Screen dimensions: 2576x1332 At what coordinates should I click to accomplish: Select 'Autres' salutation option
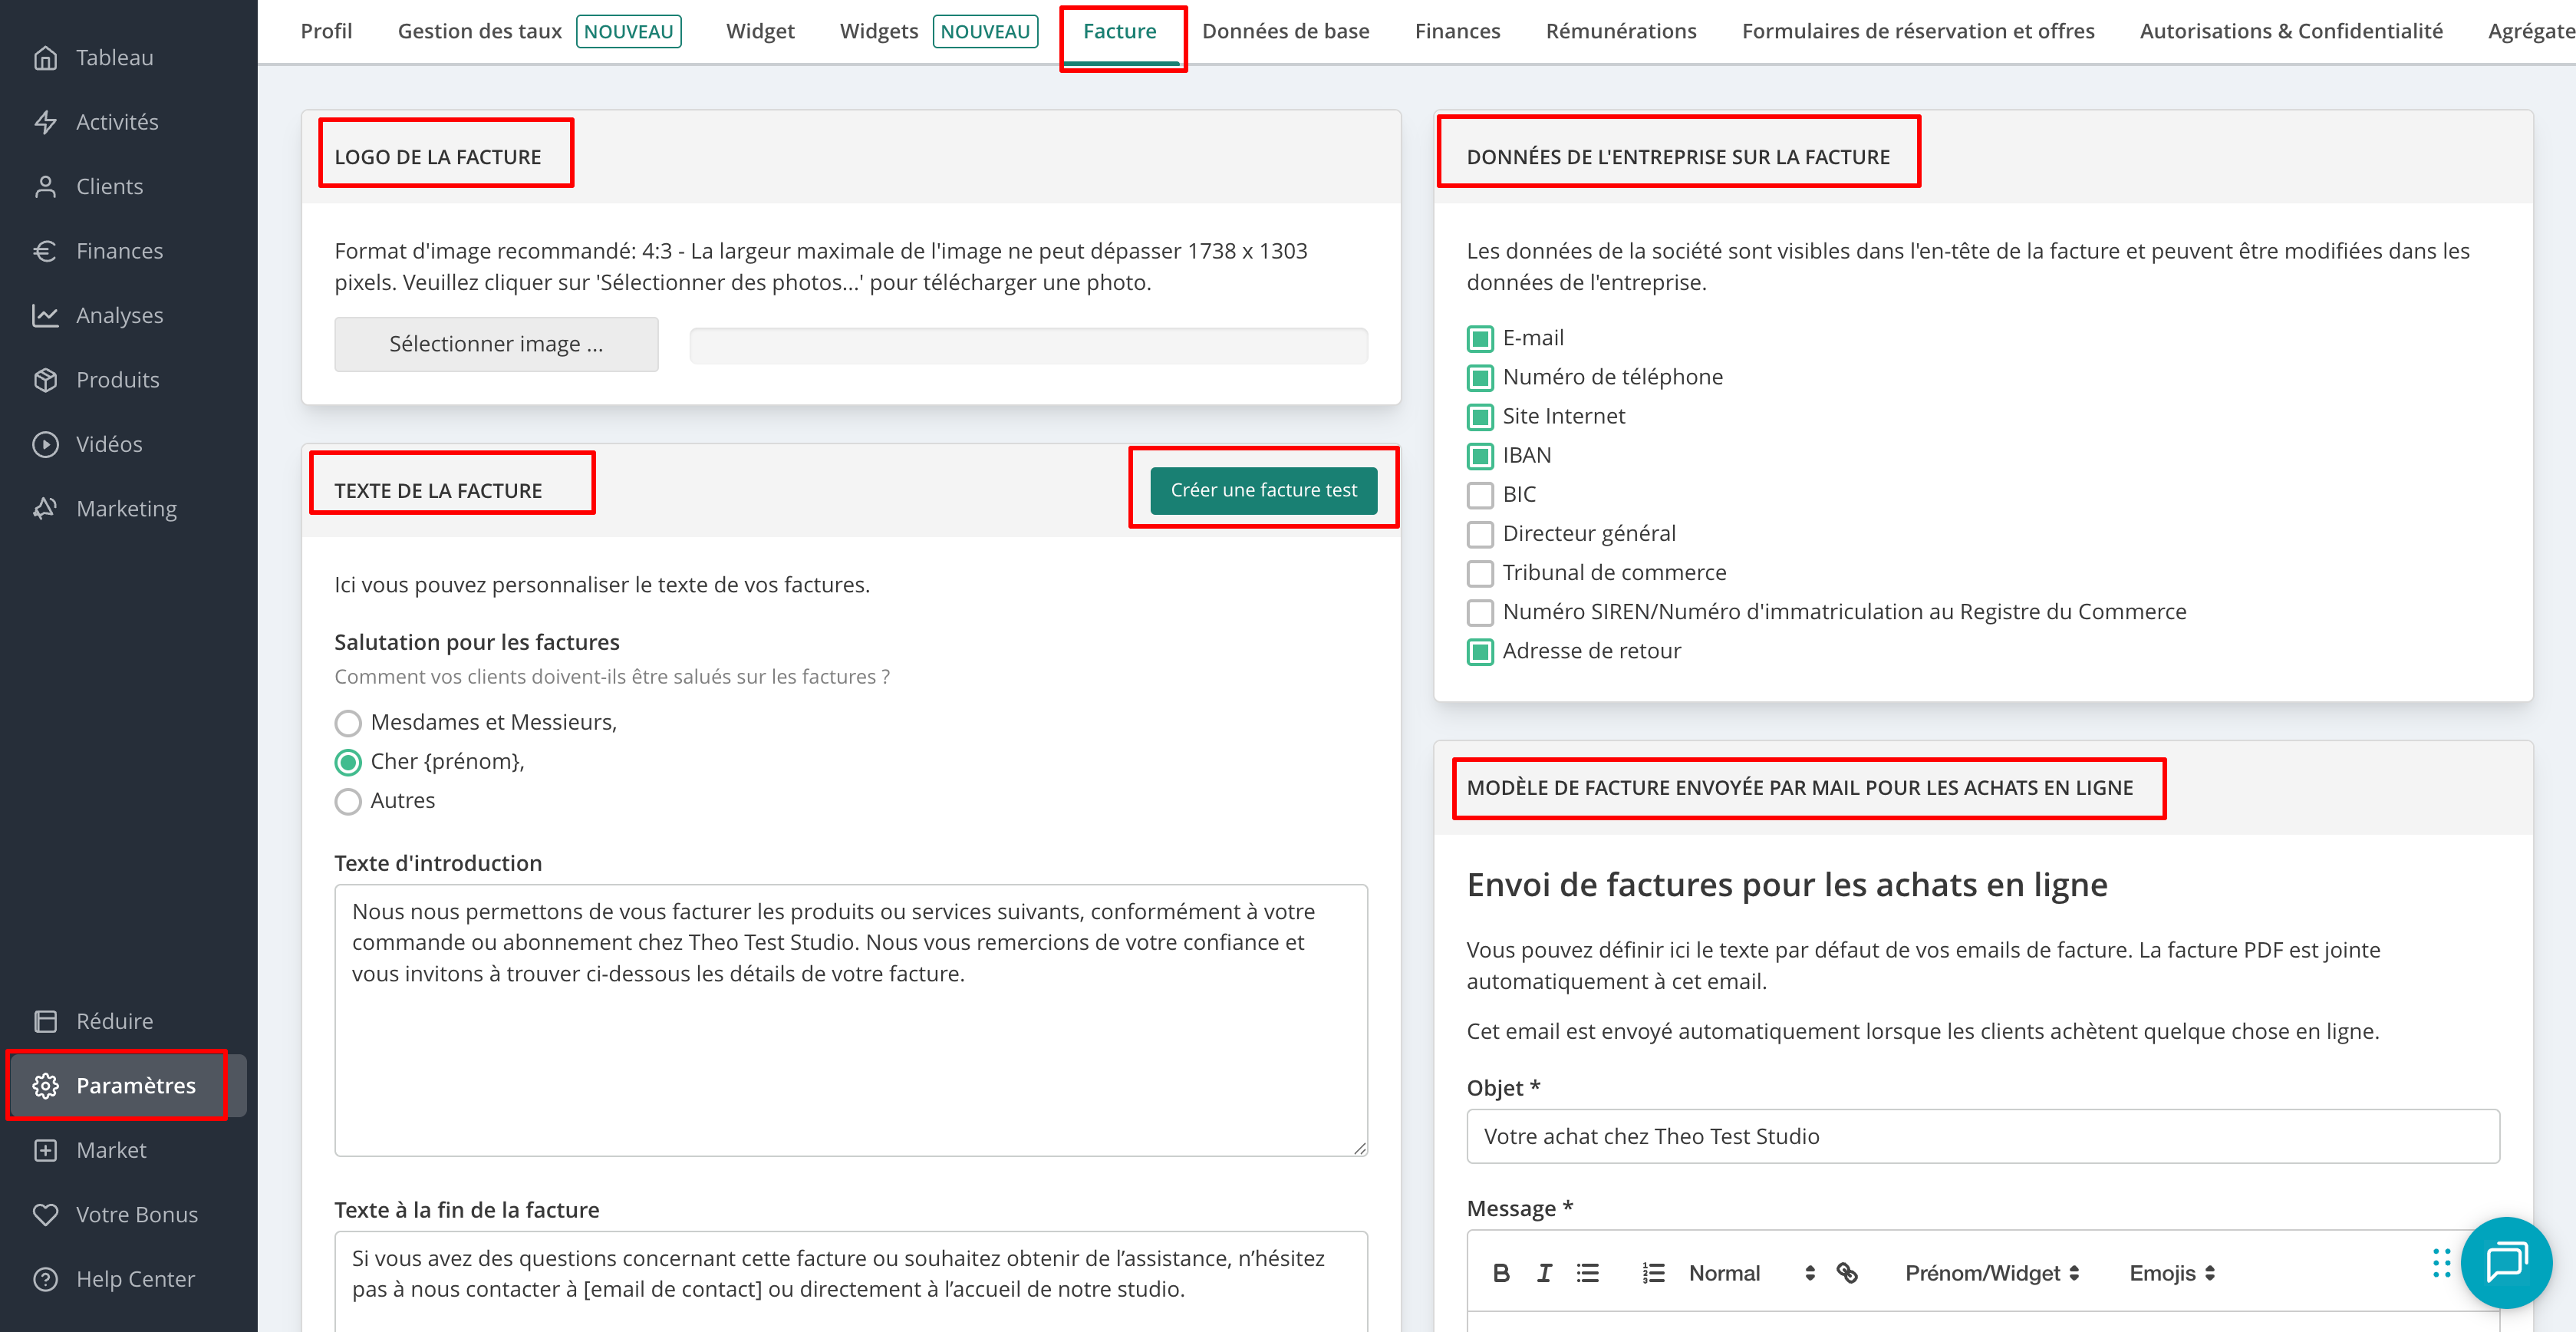[x=348, y=801]
